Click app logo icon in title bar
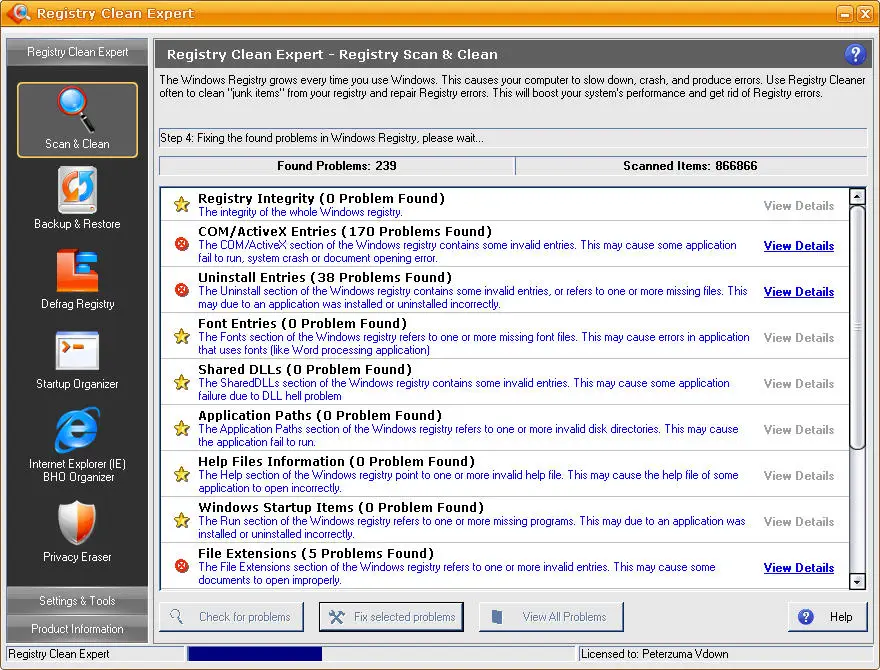Screen dimensions: 880x670 point(19,12)
